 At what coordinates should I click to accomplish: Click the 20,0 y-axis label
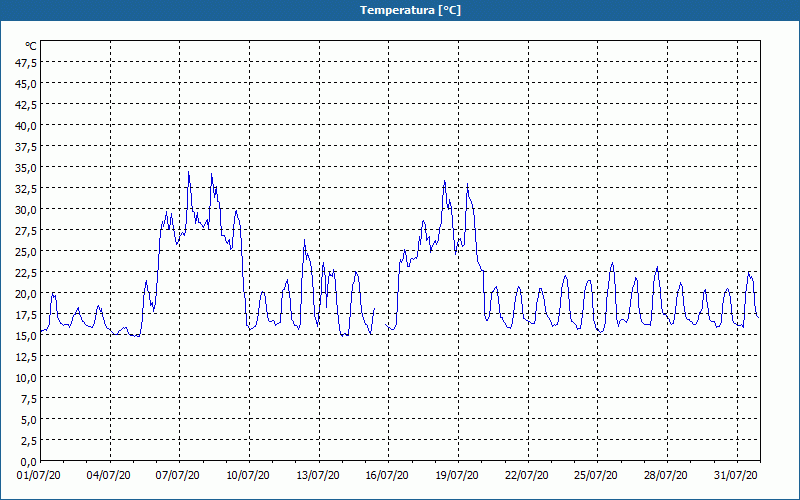tap(27, 294)
